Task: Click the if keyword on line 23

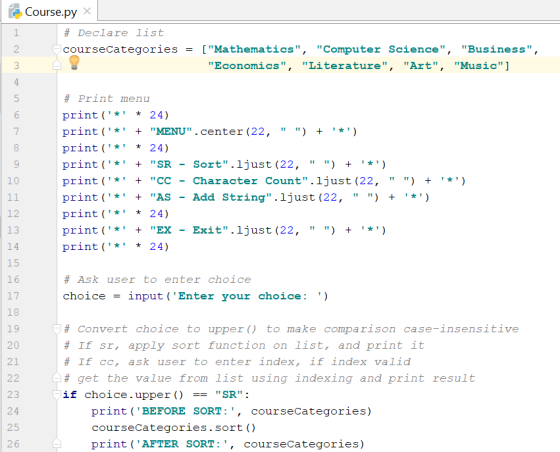Action: point(70,395)
